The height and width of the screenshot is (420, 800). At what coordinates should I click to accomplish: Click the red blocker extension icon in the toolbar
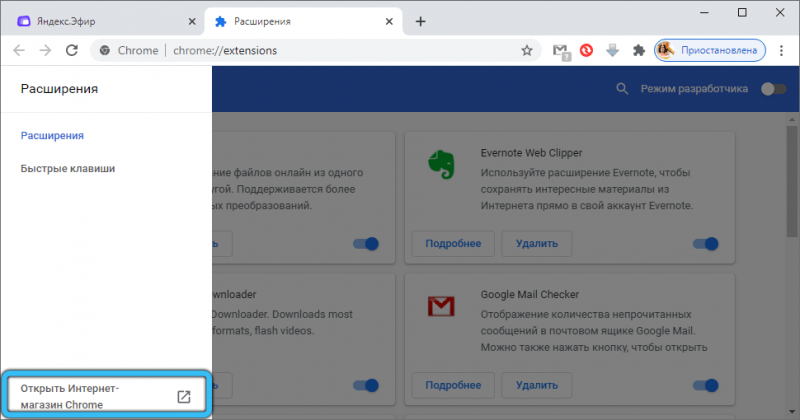click(x=586, y=51)
